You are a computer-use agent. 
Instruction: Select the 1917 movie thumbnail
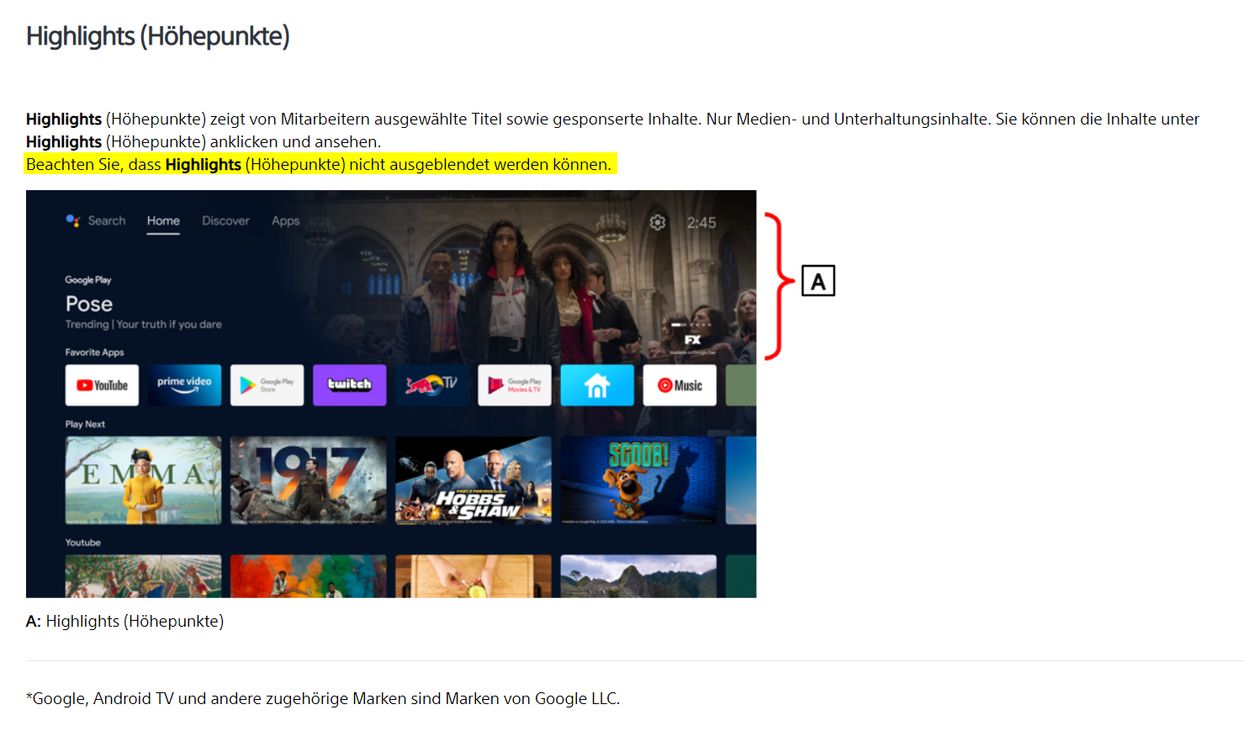click(308, 480)
